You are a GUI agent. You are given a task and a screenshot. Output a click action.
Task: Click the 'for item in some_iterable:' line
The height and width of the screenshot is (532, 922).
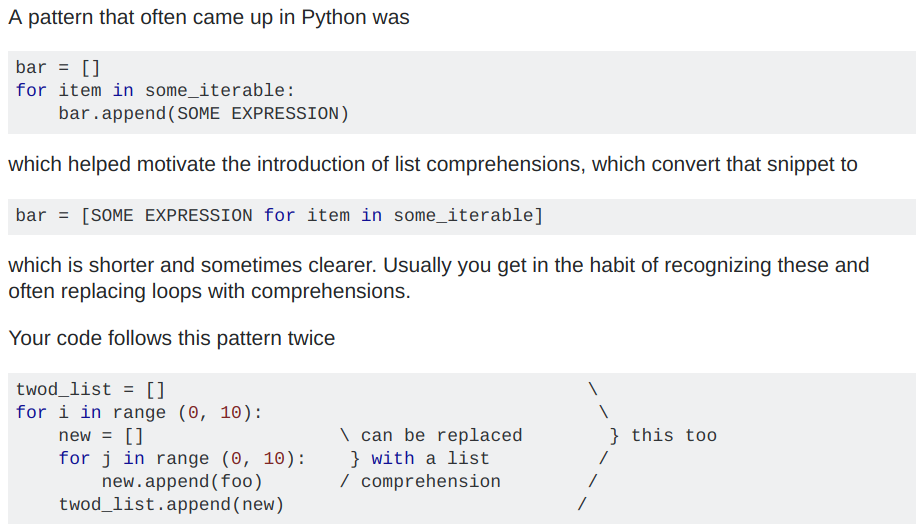point(155,91)
